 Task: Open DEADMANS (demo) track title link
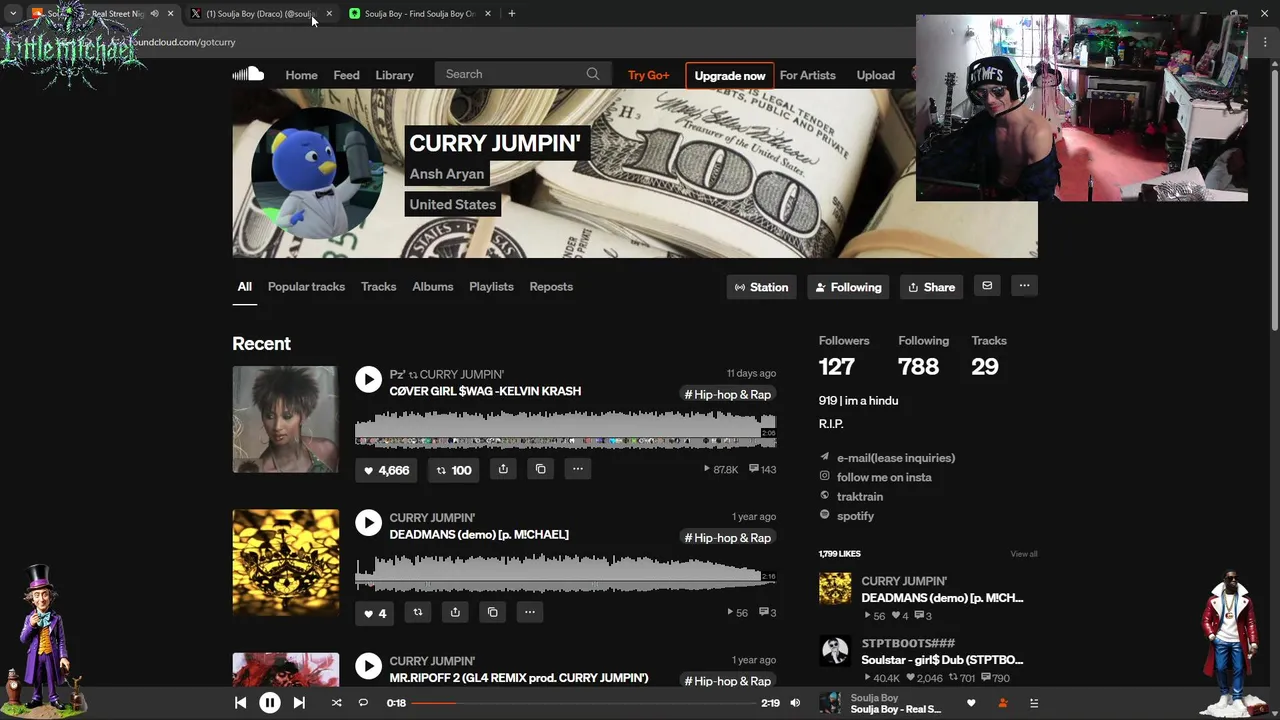click(479, 535)
